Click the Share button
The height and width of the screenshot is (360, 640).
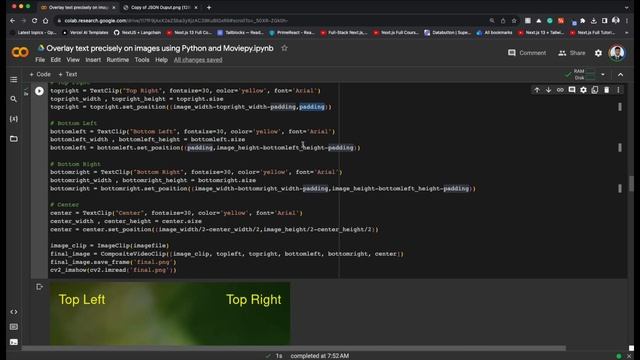pyautogui.click(x=571, y=53)
